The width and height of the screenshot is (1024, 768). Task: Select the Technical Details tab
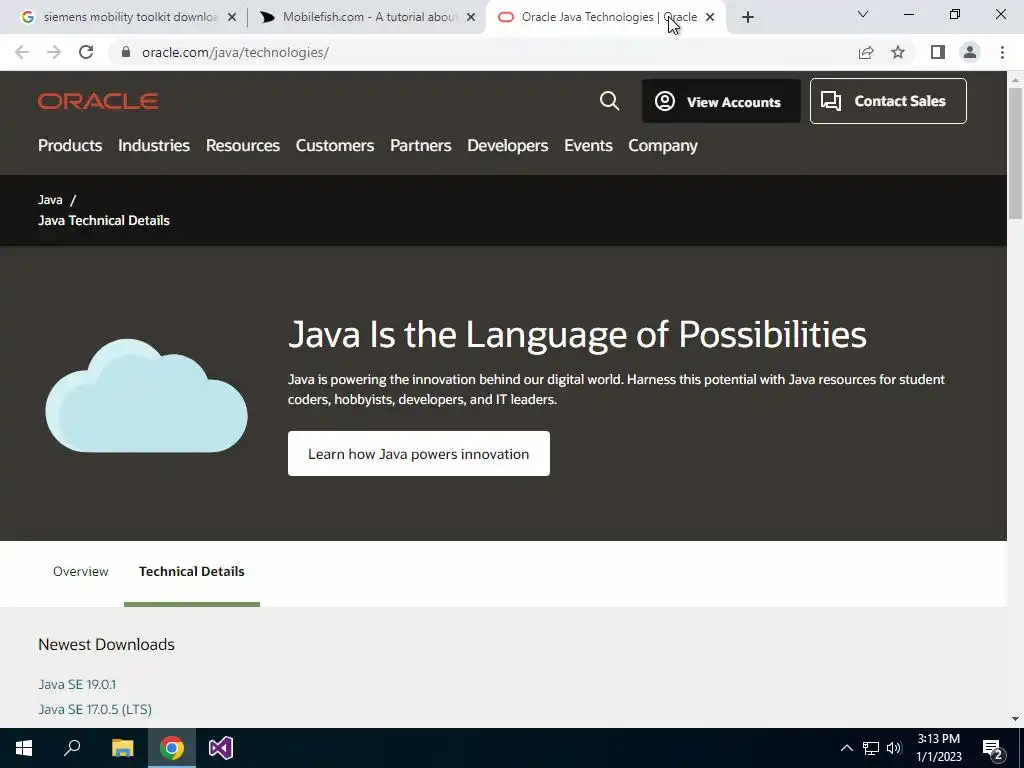click(x=192, y=571)
